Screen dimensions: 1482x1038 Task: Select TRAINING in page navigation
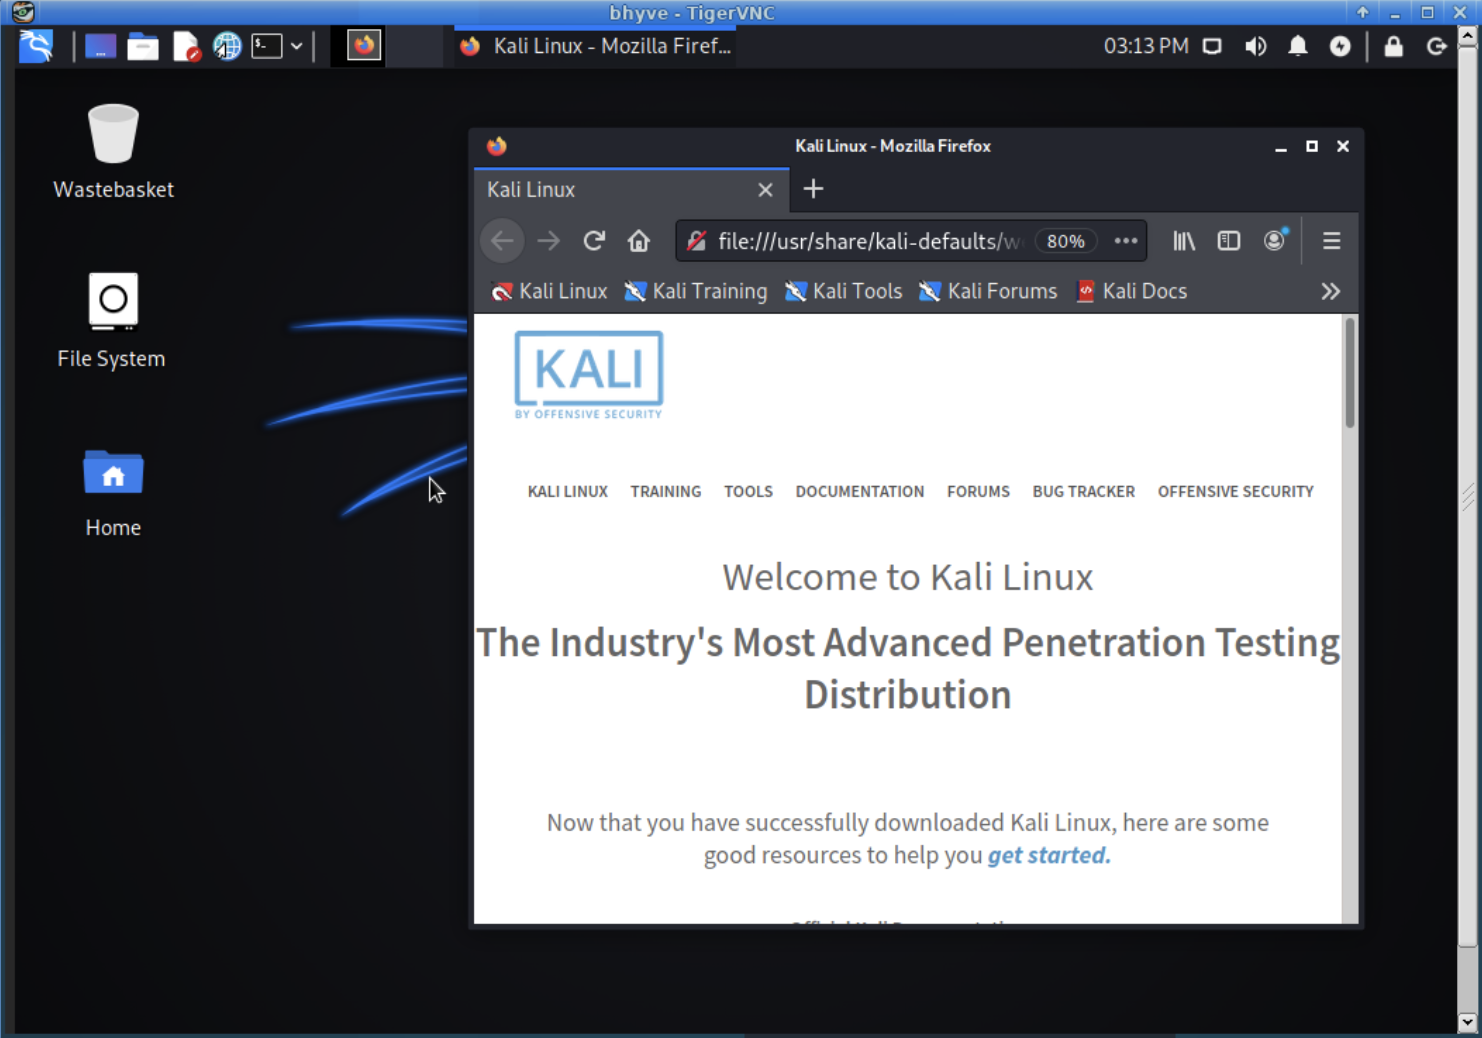(666, 491)
